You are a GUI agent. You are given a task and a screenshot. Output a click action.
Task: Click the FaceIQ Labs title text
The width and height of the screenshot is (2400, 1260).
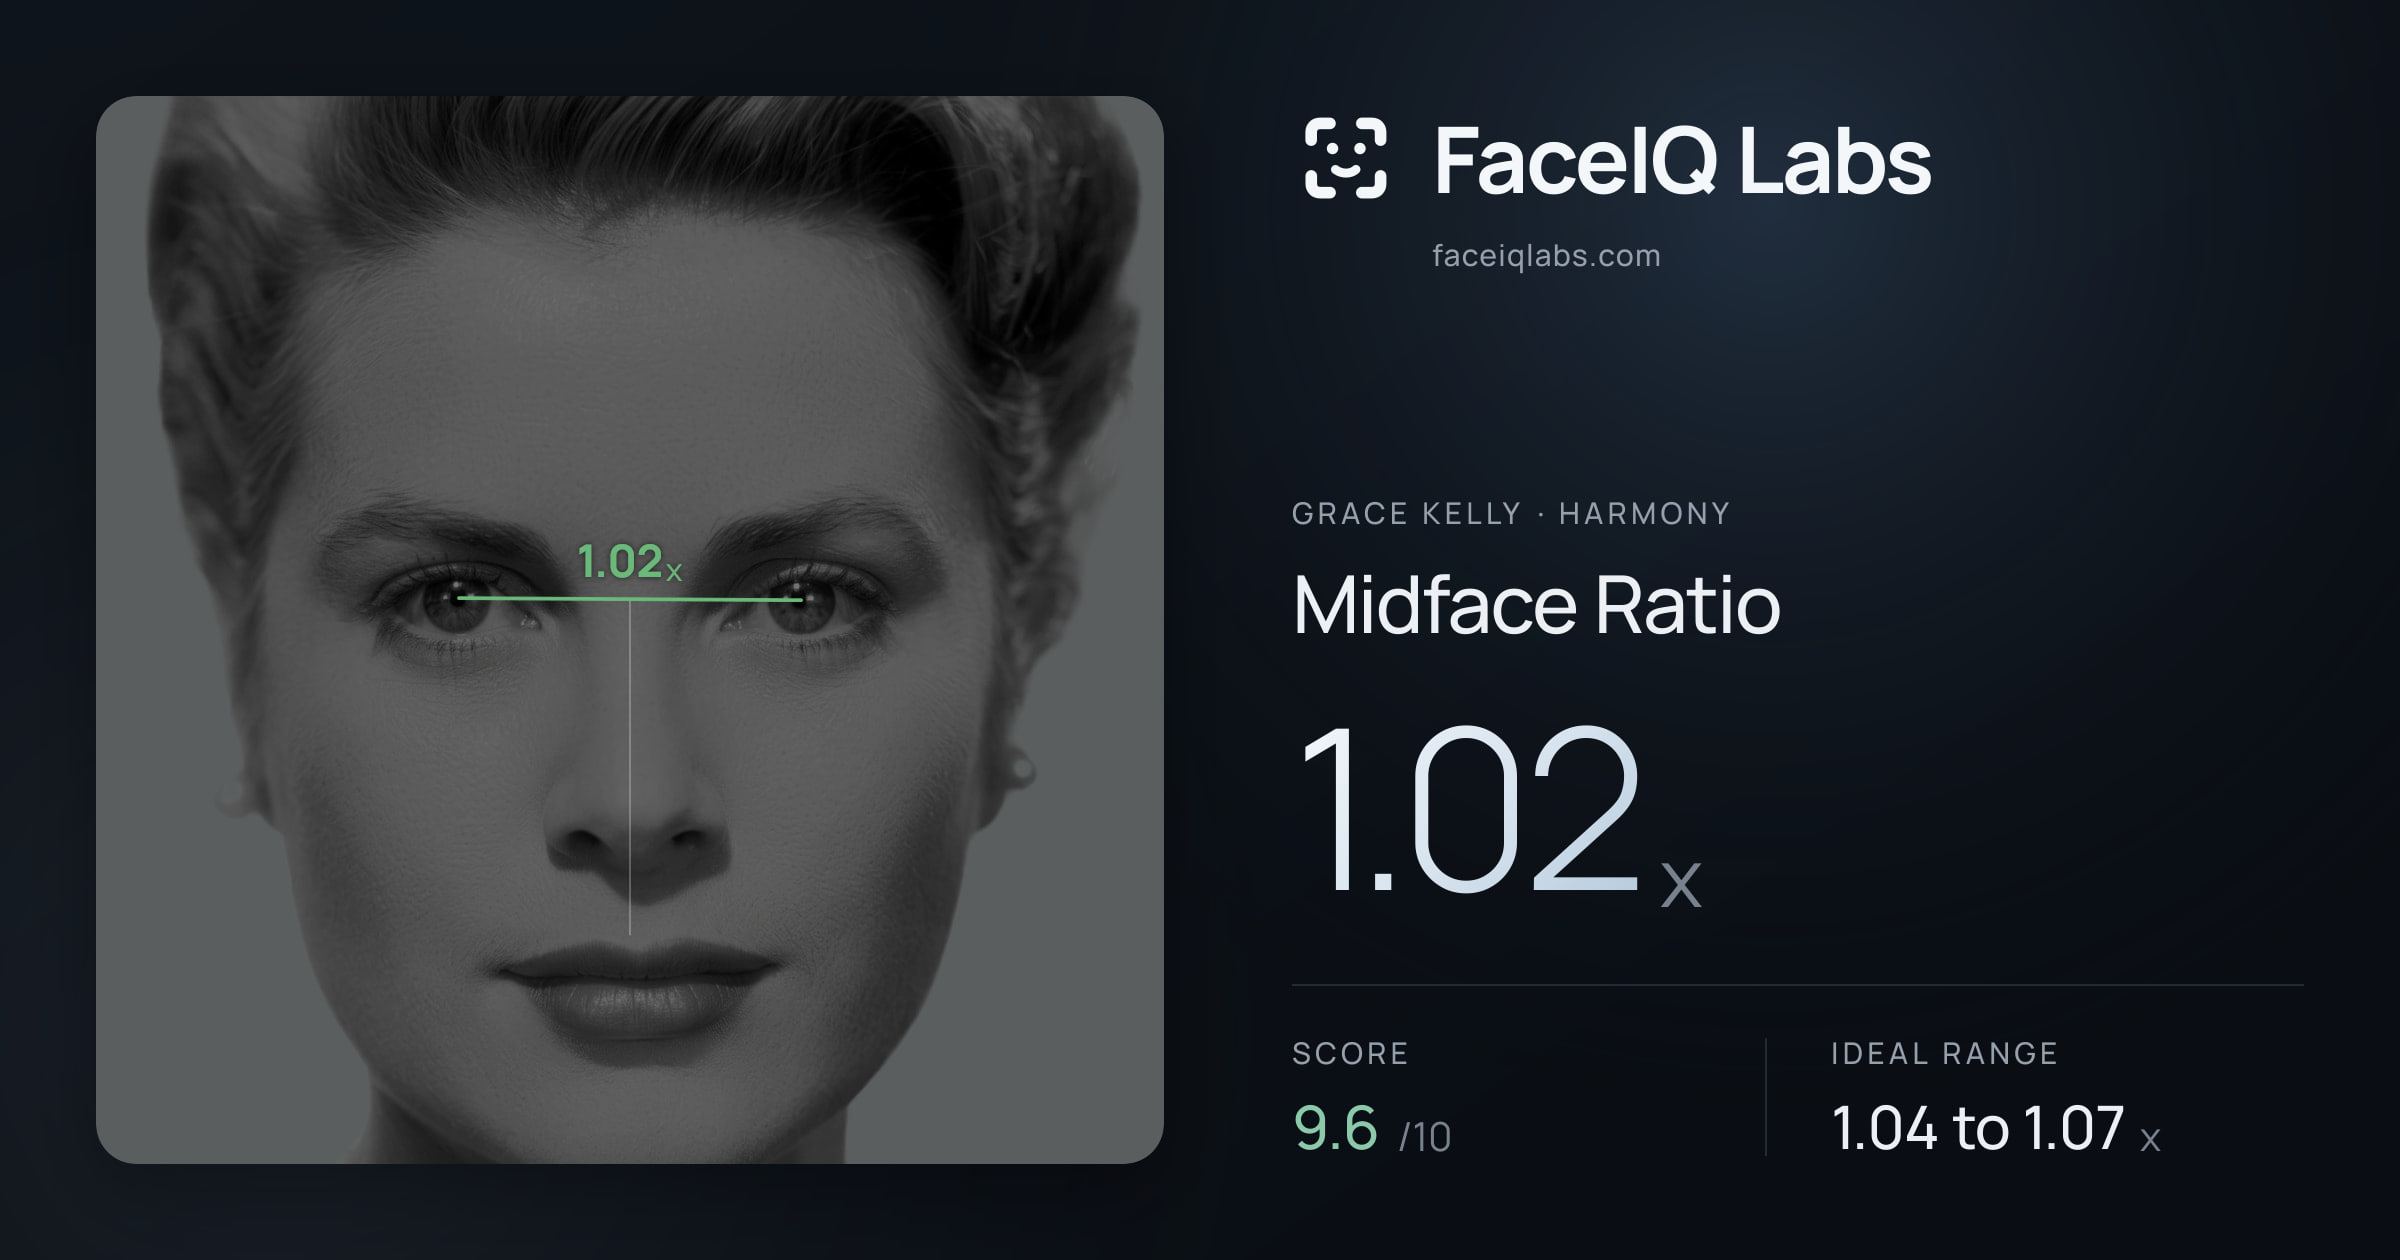(x=1682, y=161)
